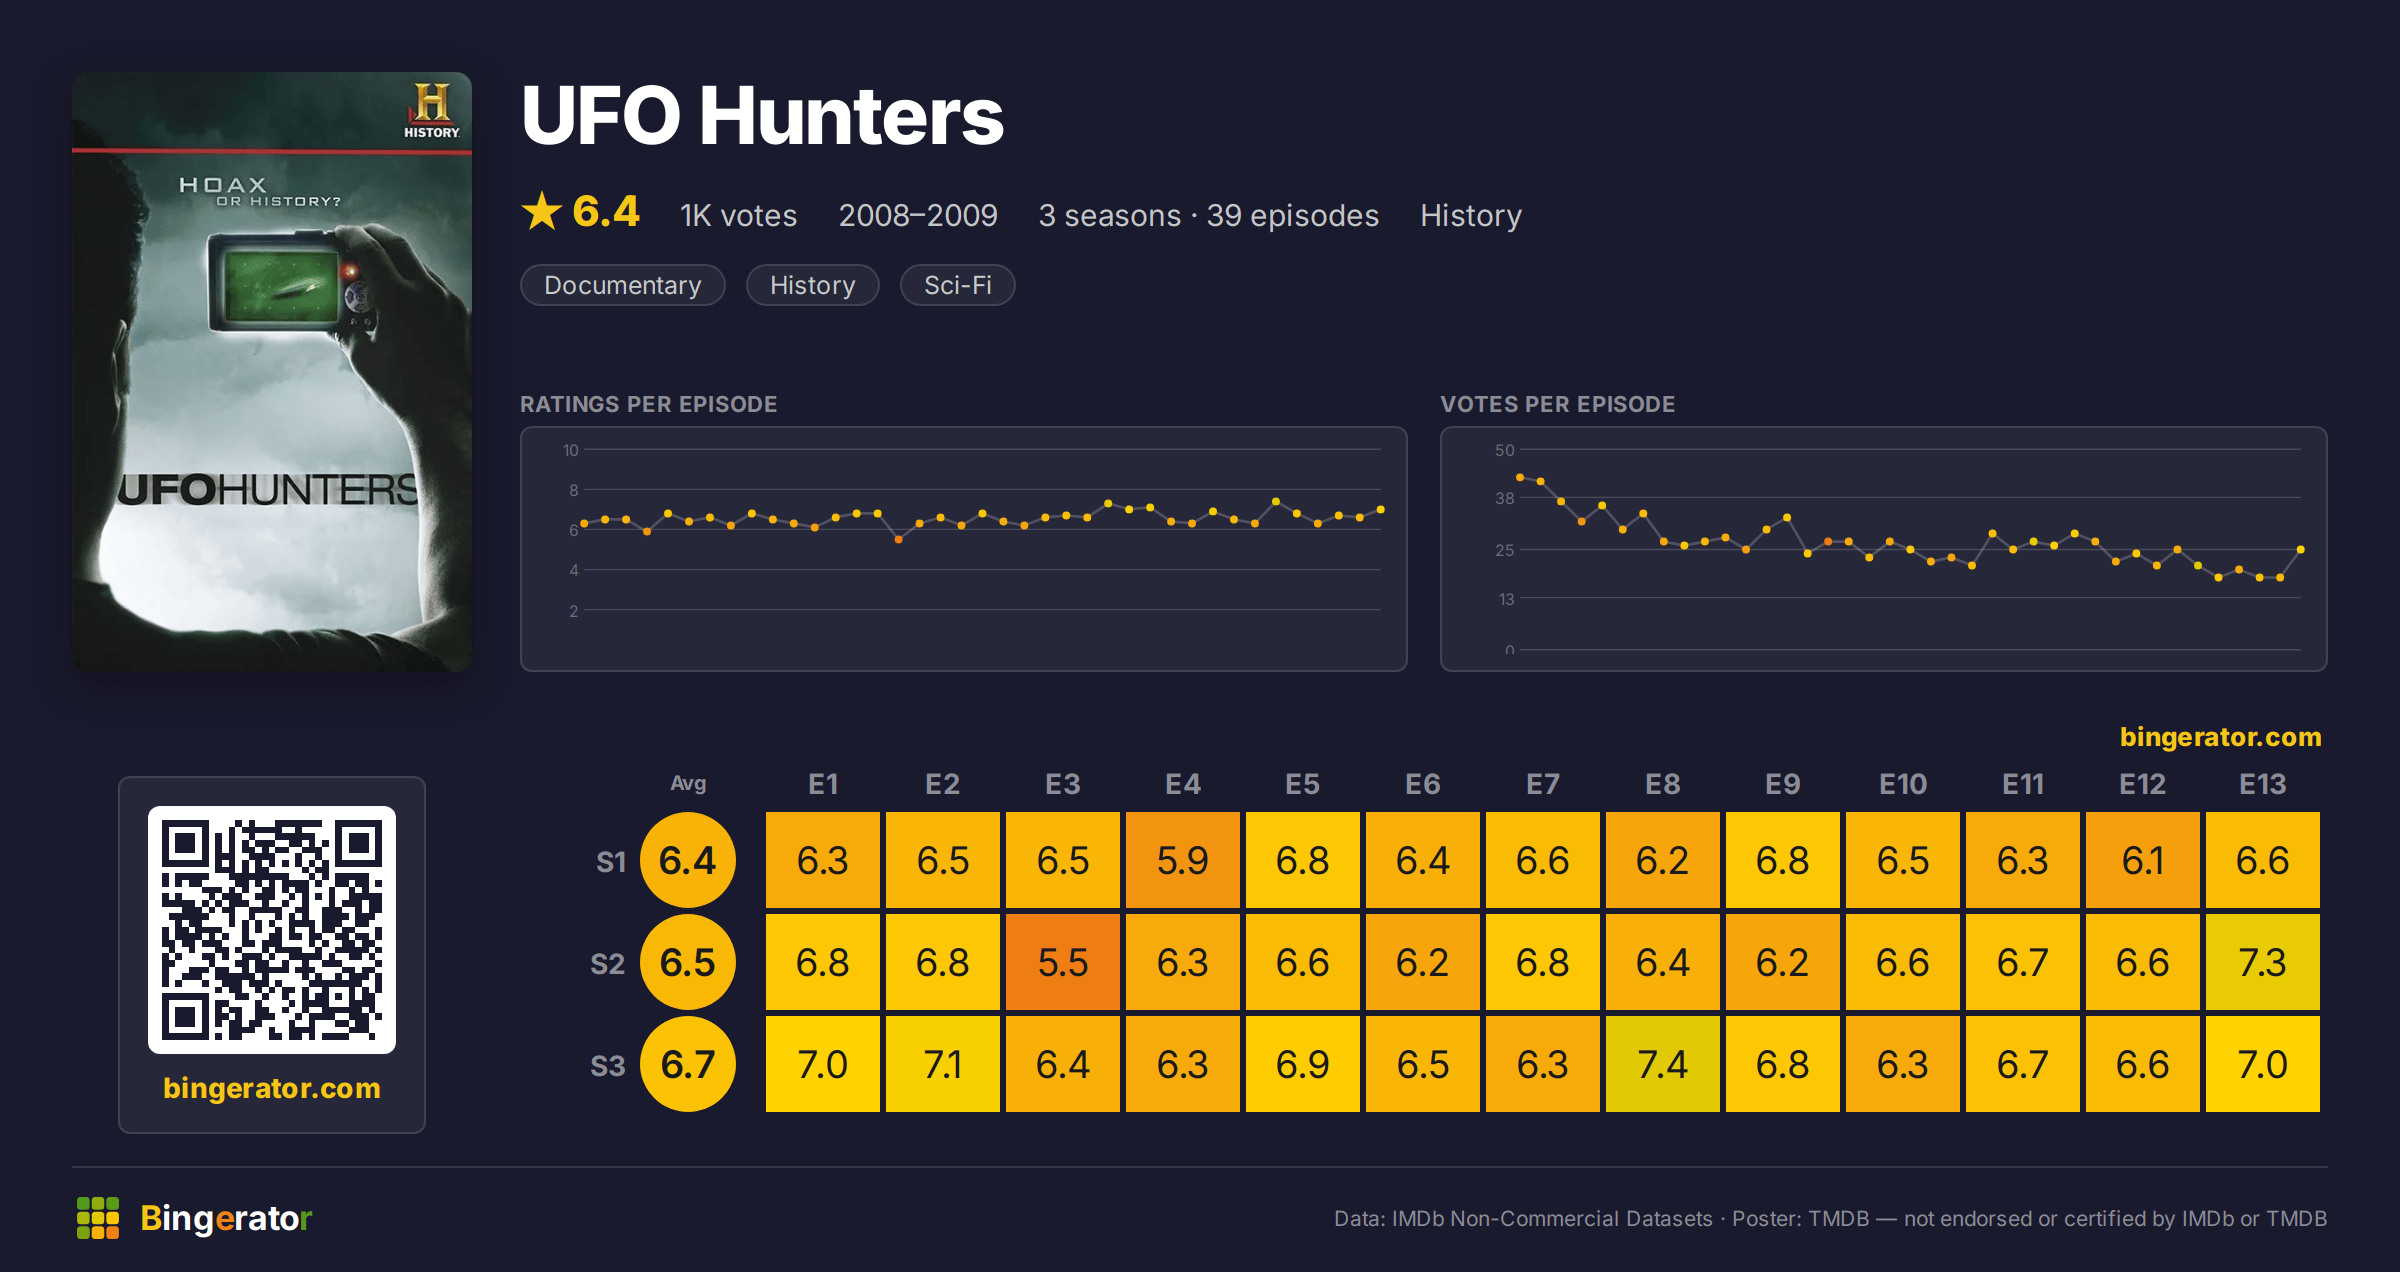Image resolution: width=2400 pixels, height=1274 pixels.
Task: Click the History channel logo on poster
Action: click(x=431, y=111)
